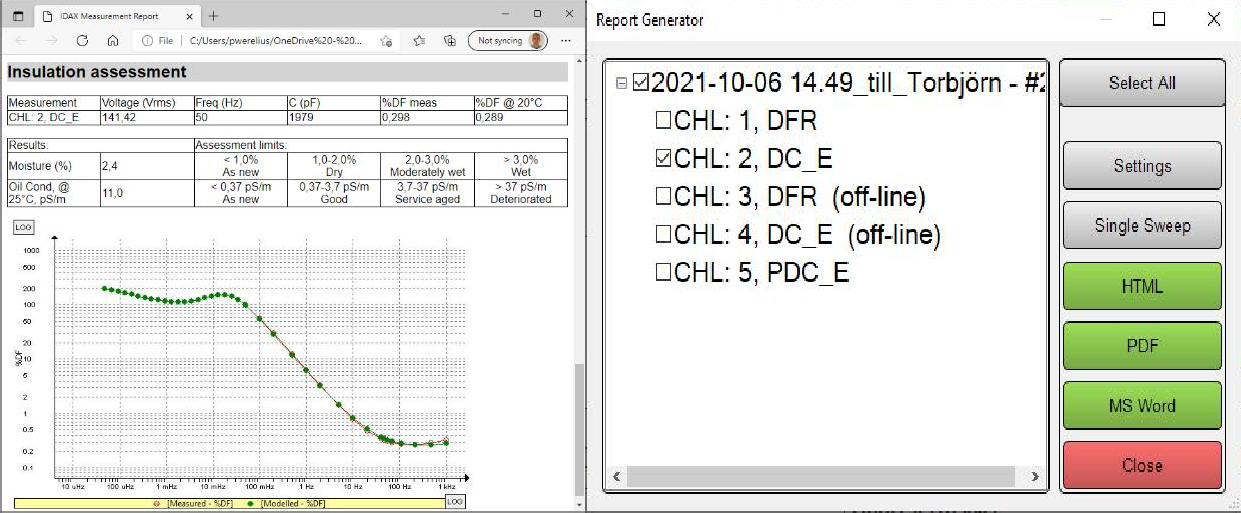The image size is (1241, 513).
Task: Open the Collections icon in browser toolbar
Action: coord(450,41)
